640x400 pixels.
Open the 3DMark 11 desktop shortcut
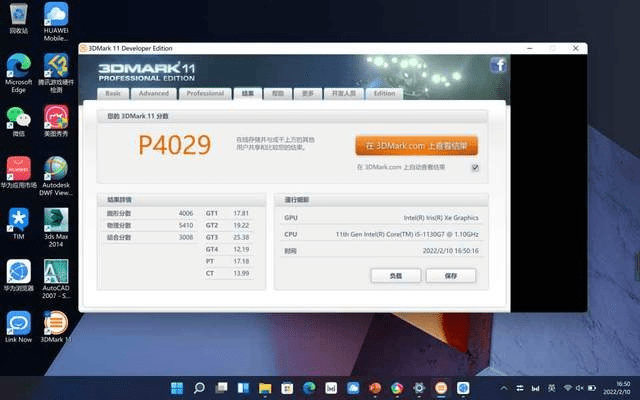pyautogui.click(x=56, y=323)
